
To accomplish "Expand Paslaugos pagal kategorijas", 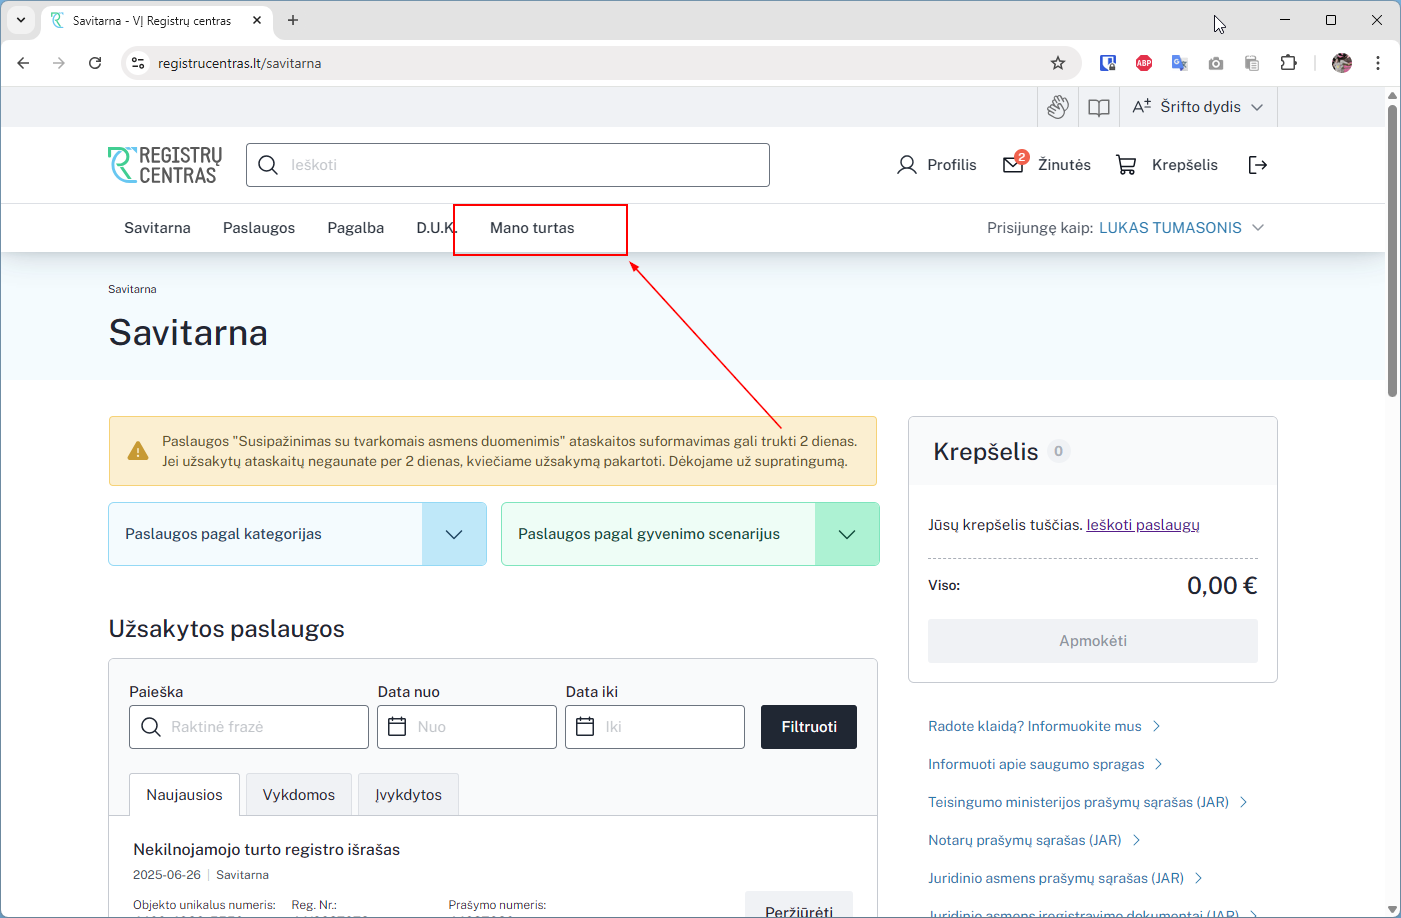I will [x=297, y=534].
